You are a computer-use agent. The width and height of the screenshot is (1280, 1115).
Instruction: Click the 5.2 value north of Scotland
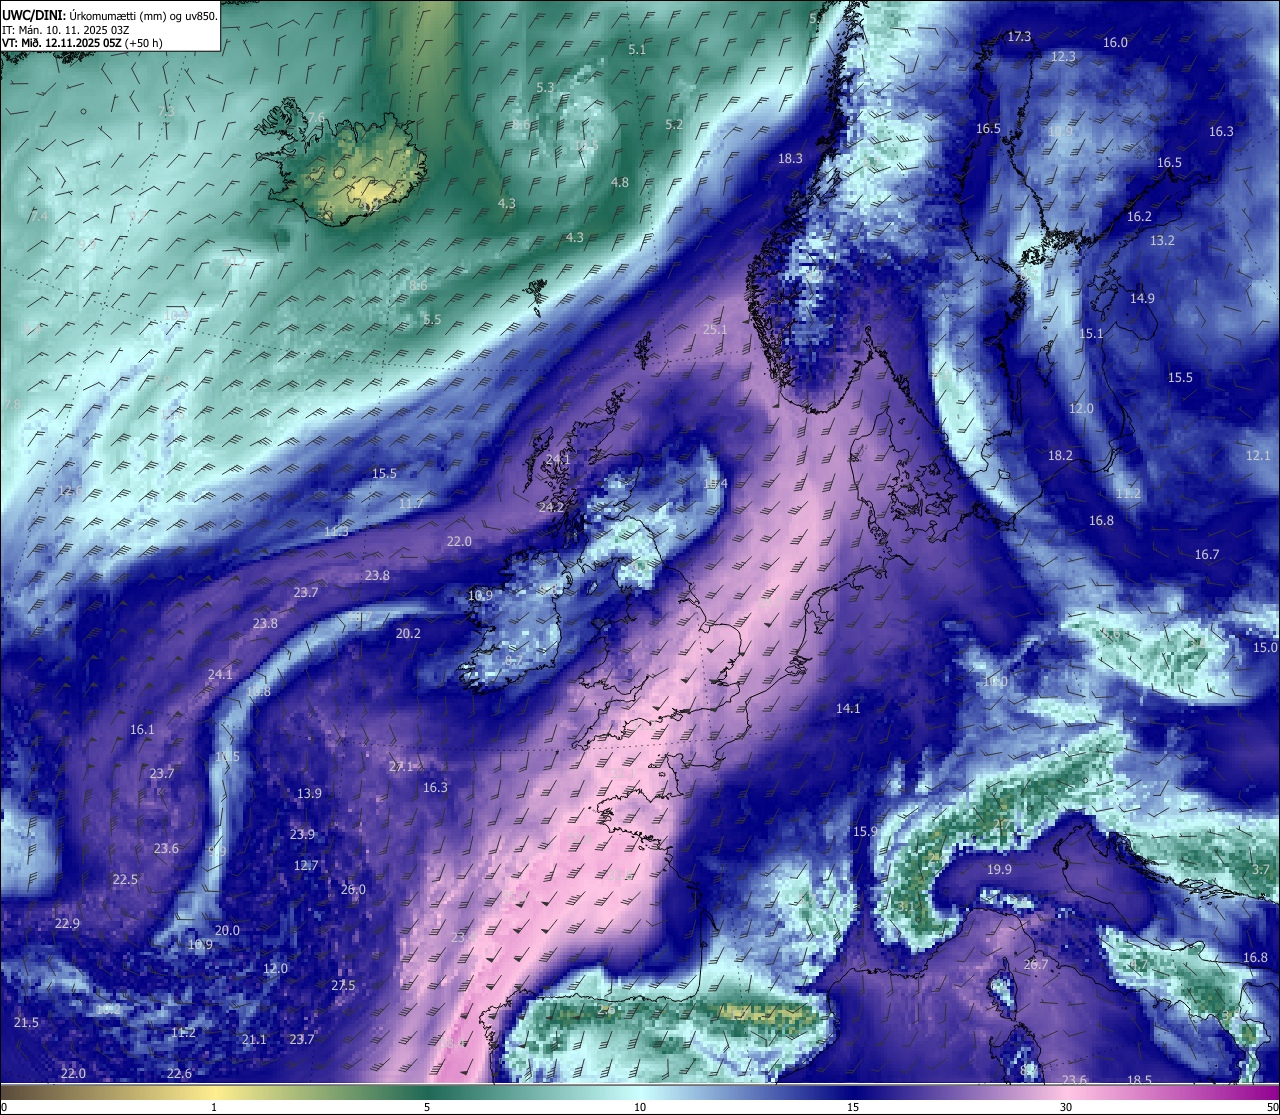point(674,125)
